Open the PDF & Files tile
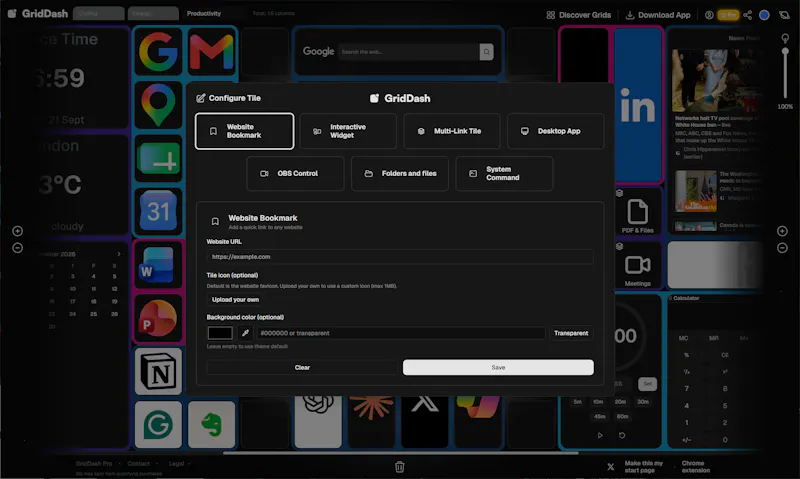The width and height of the screenshot is (800, 479). tap(638, 211)
